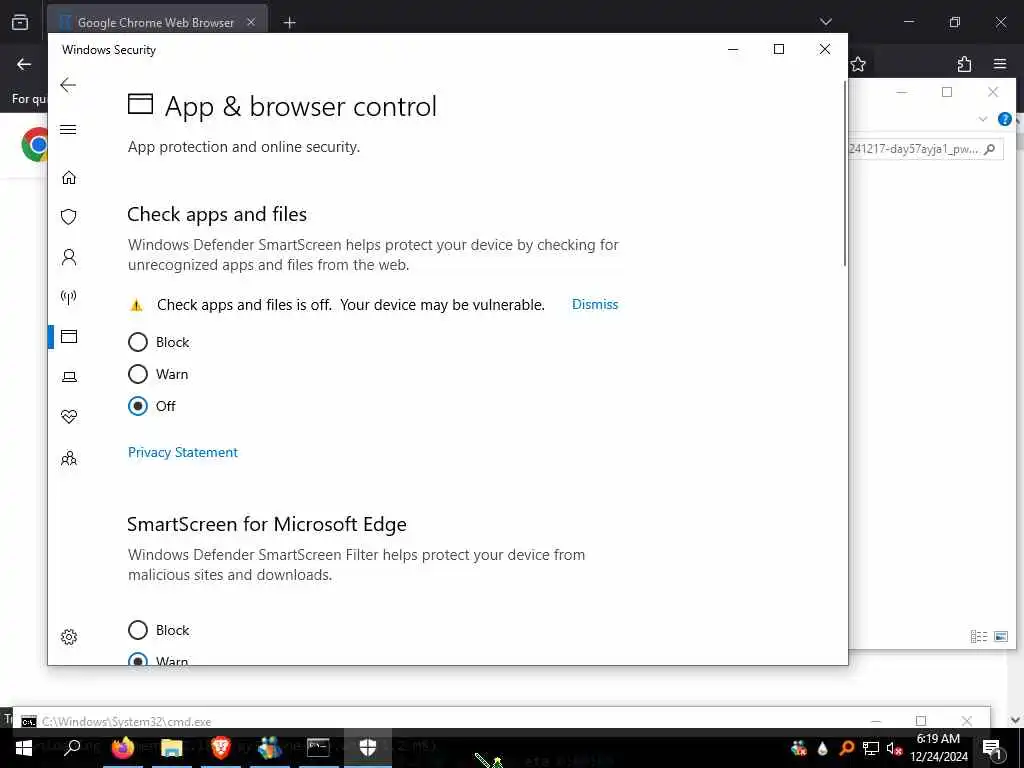
Task: Switch to Google Chrome Web Browser tab
Action: pos(155,22)
